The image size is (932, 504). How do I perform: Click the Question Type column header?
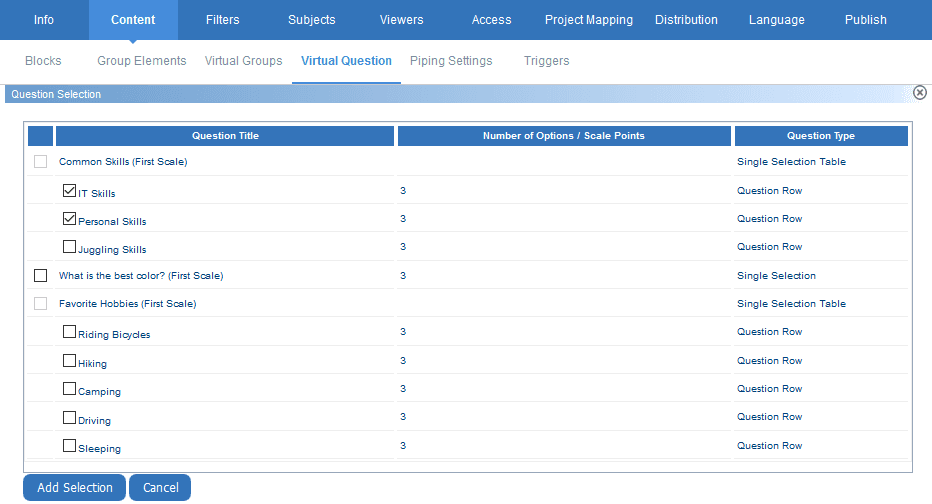pyautogui.click(x=821, y=136)
